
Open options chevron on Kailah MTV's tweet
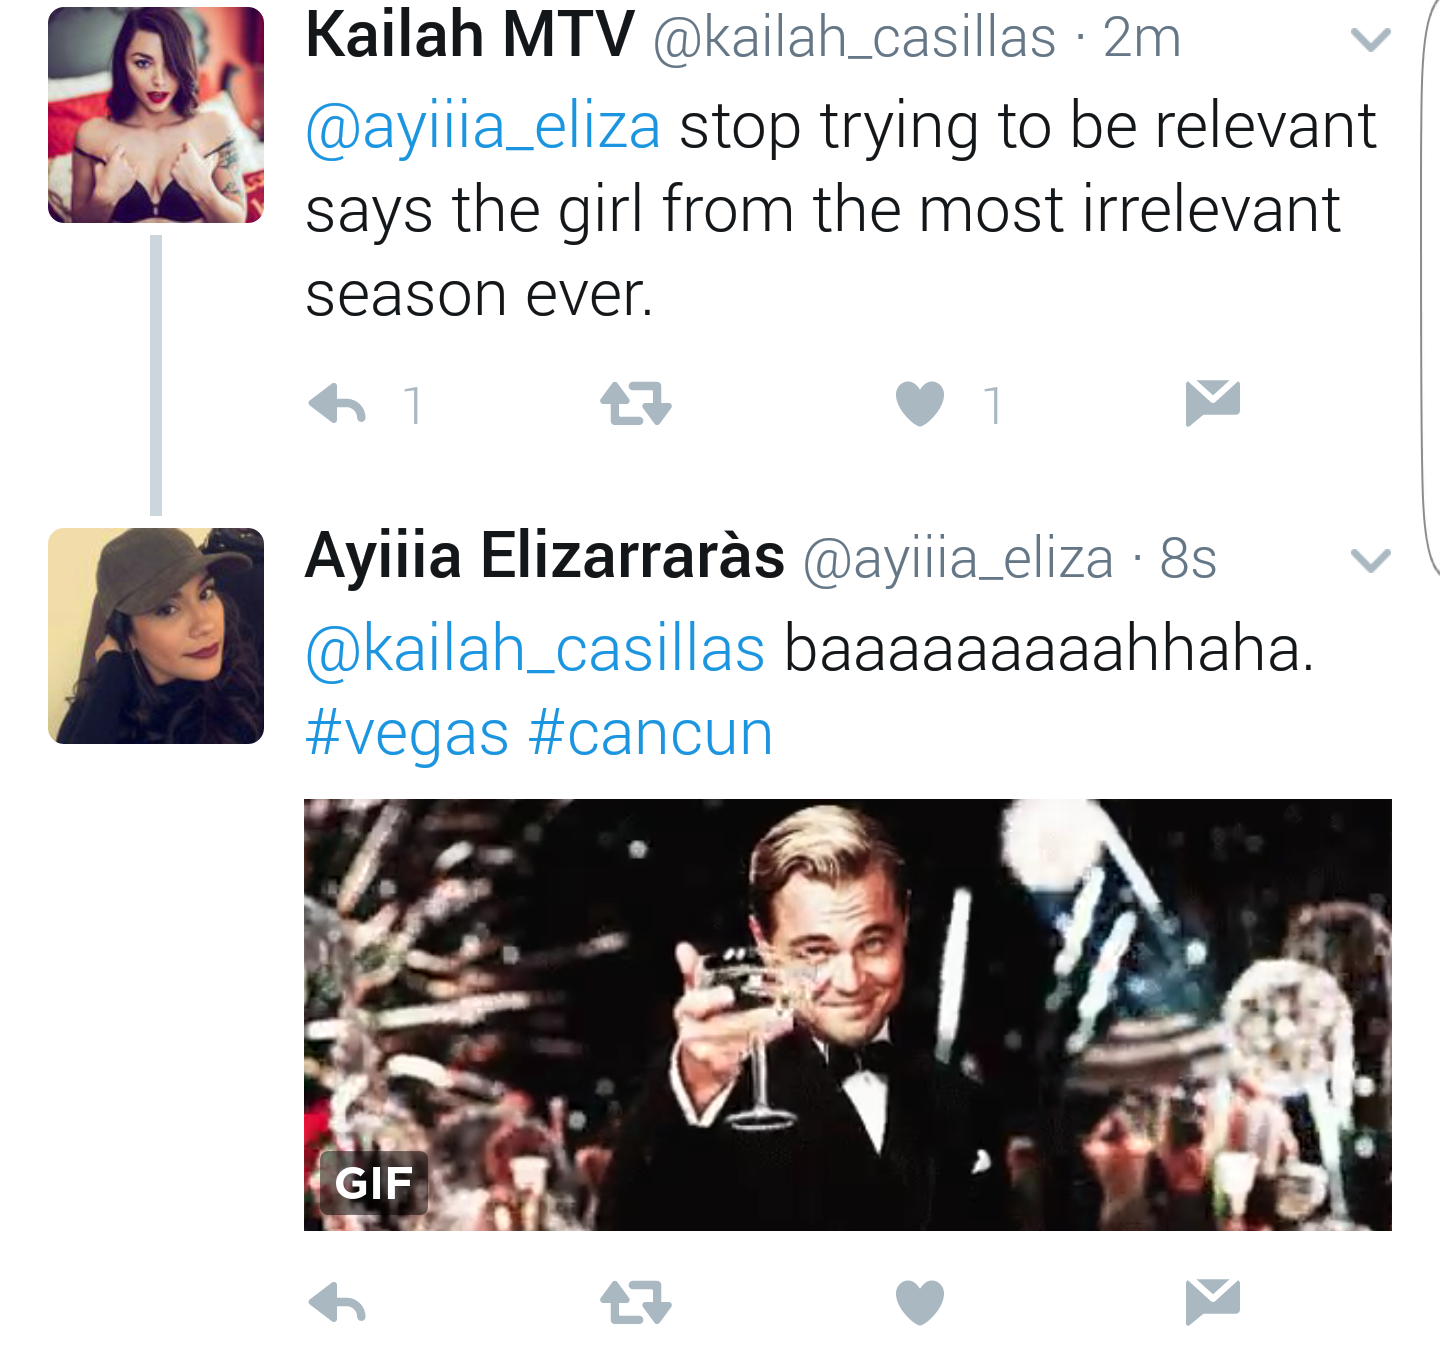pos(1370,40)
